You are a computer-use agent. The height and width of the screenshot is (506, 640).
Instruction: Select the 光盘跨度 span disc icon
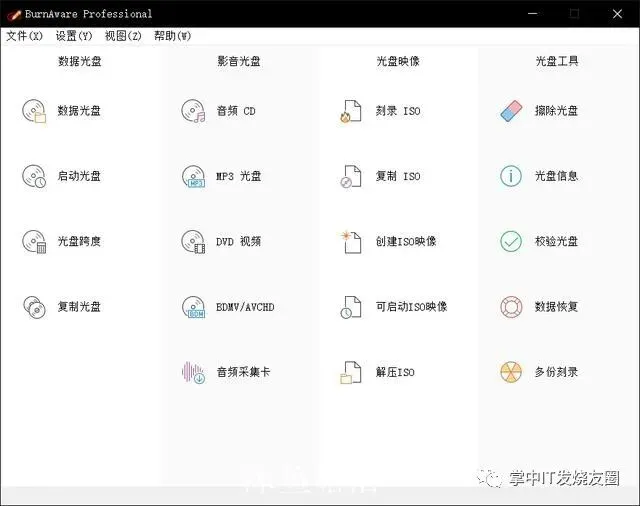[x=34, y=241]
